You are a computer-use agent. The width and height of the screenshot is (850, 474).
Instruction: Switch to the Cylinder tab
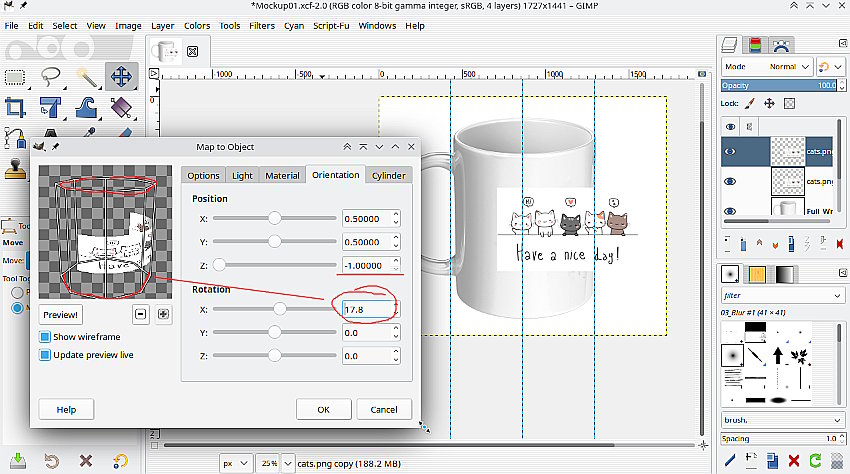pos(388,175)
